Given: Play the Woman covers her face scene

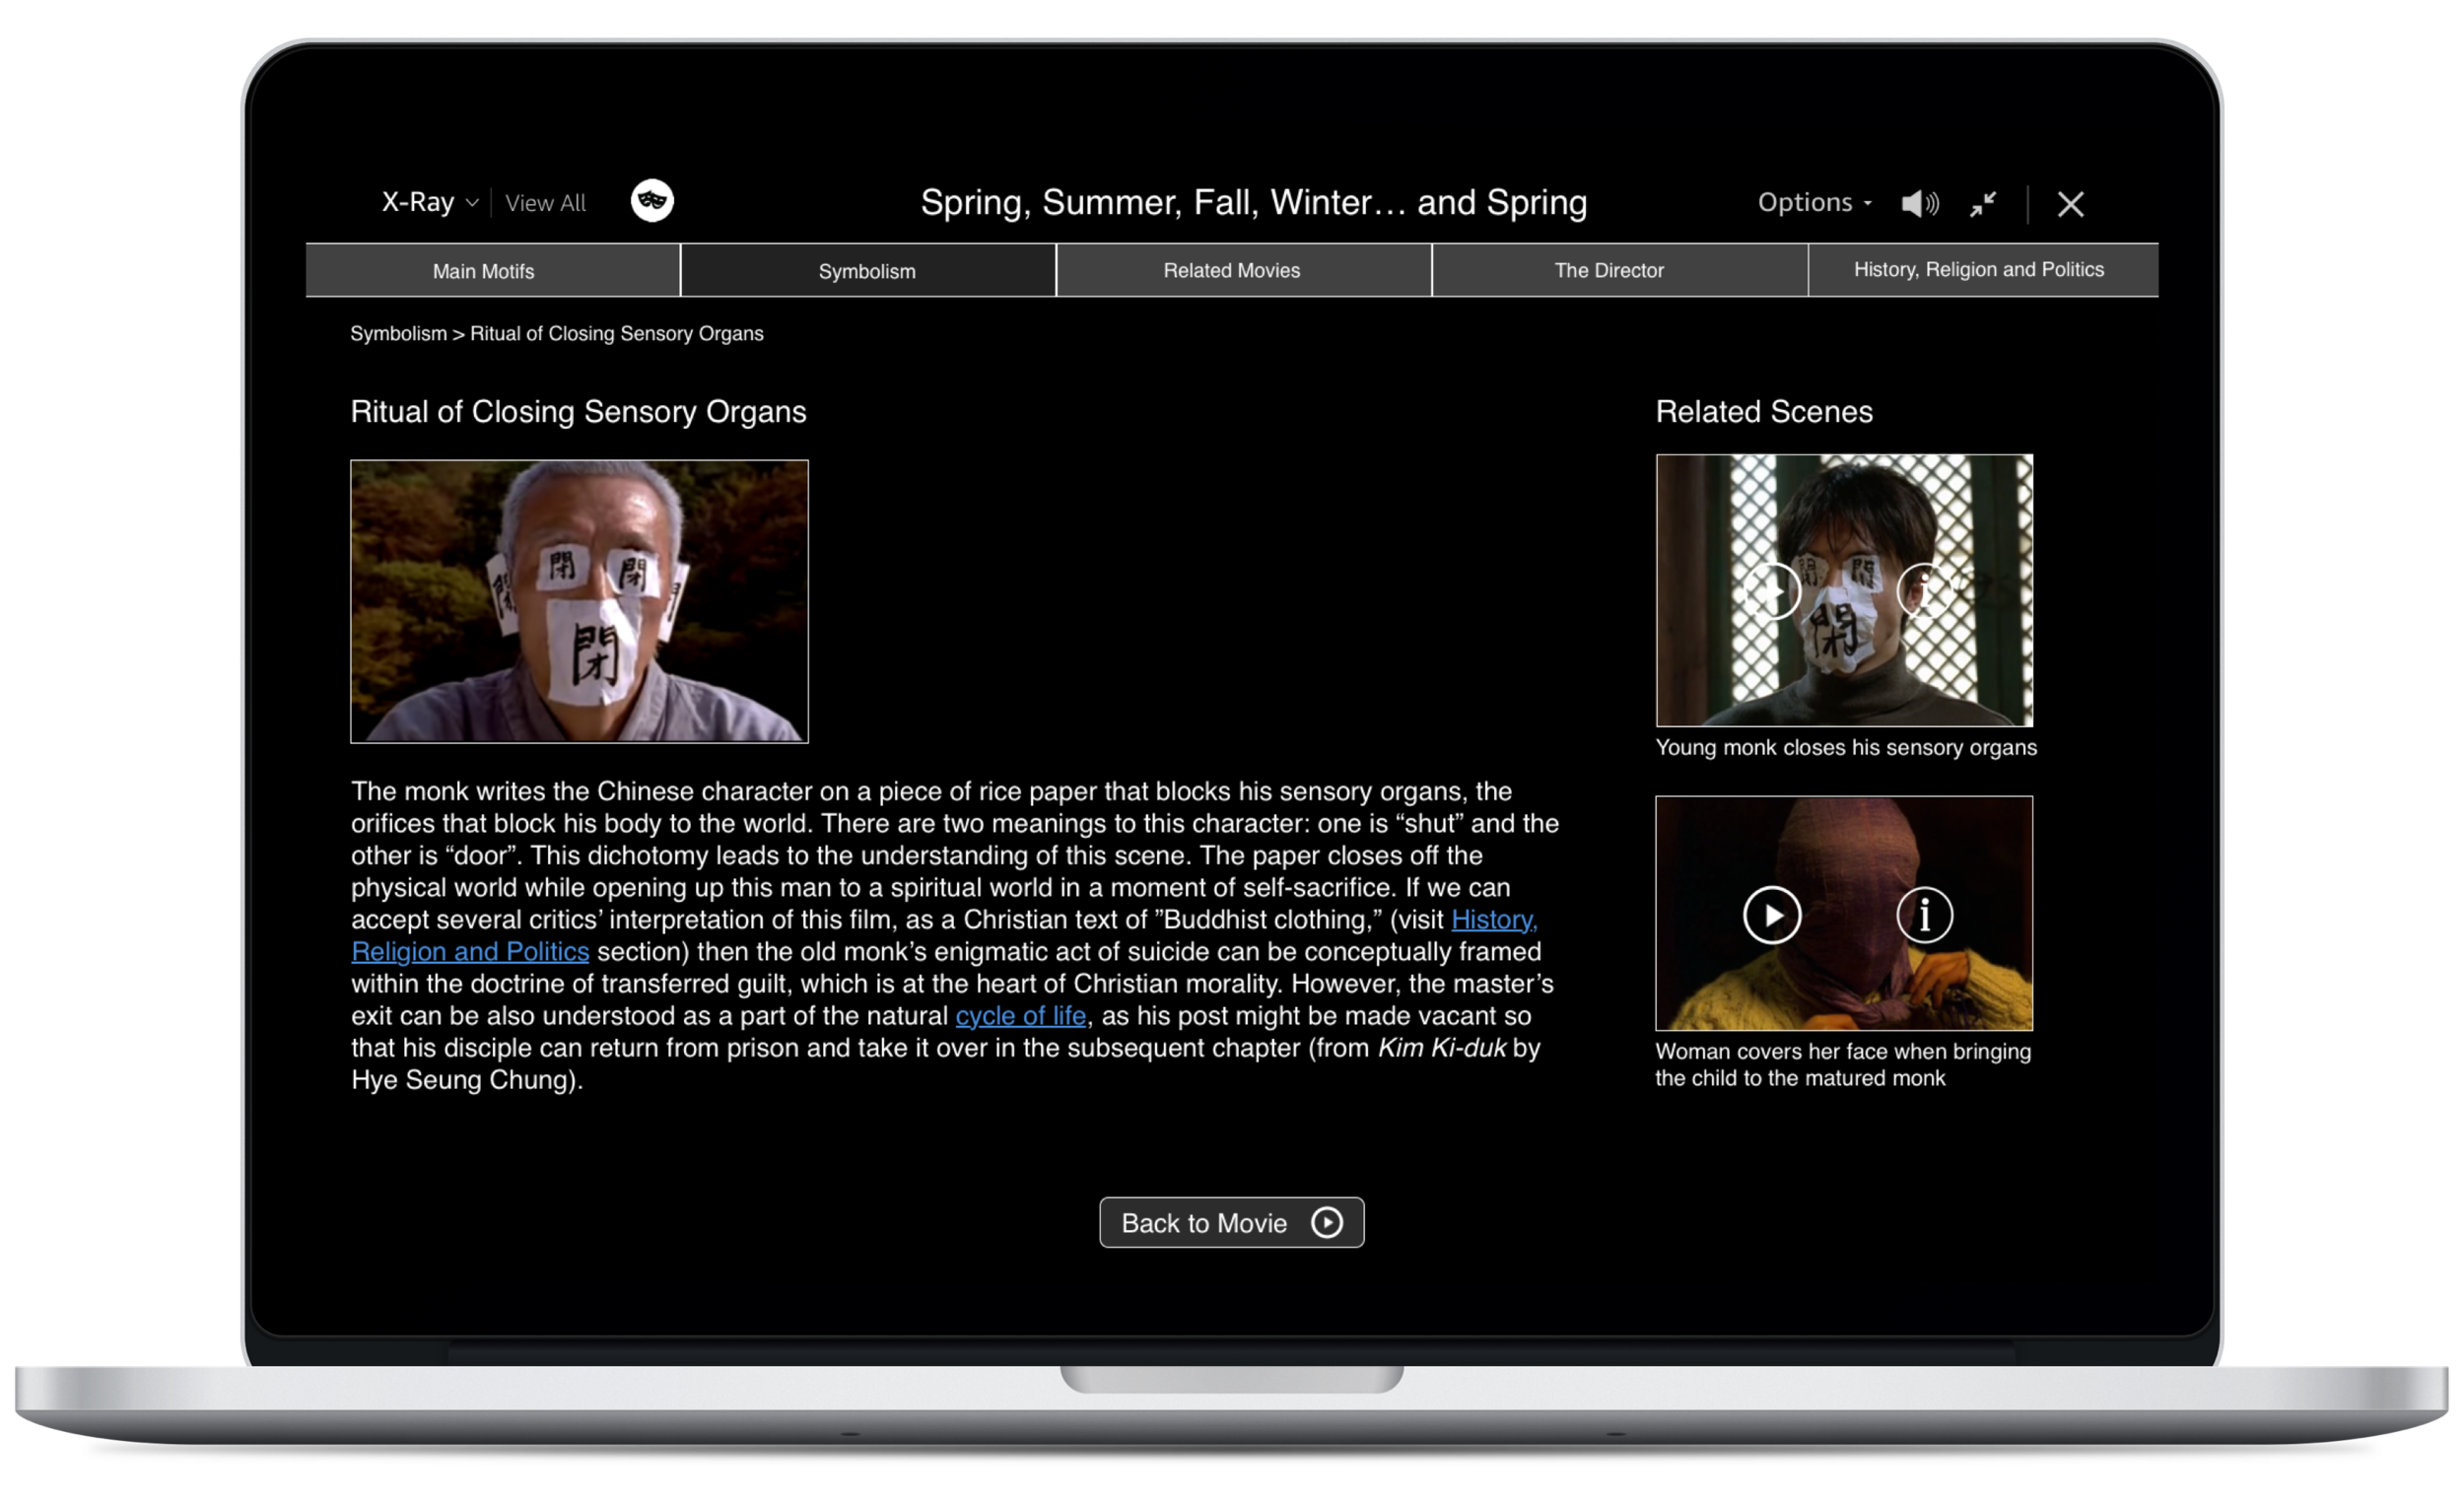Looking at the screenshot, I should click(x=1772, y=915).
